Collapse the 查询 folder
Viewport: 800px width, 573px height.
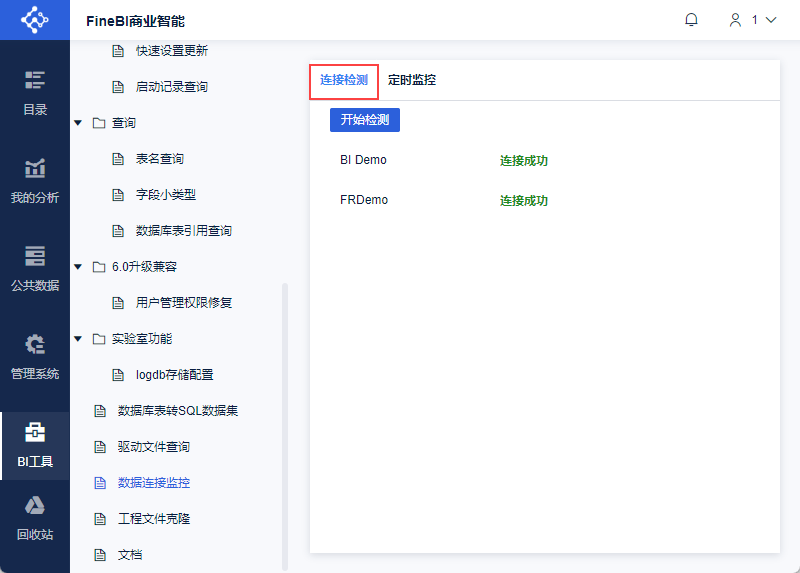coord(78,123)
